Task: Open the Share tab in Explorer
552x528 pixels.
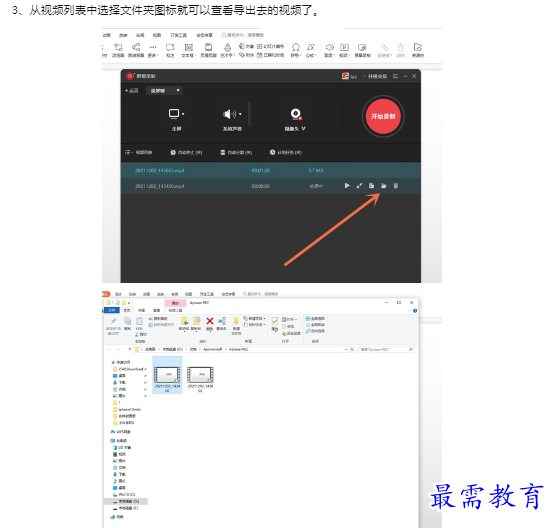Action: (142, 310)
